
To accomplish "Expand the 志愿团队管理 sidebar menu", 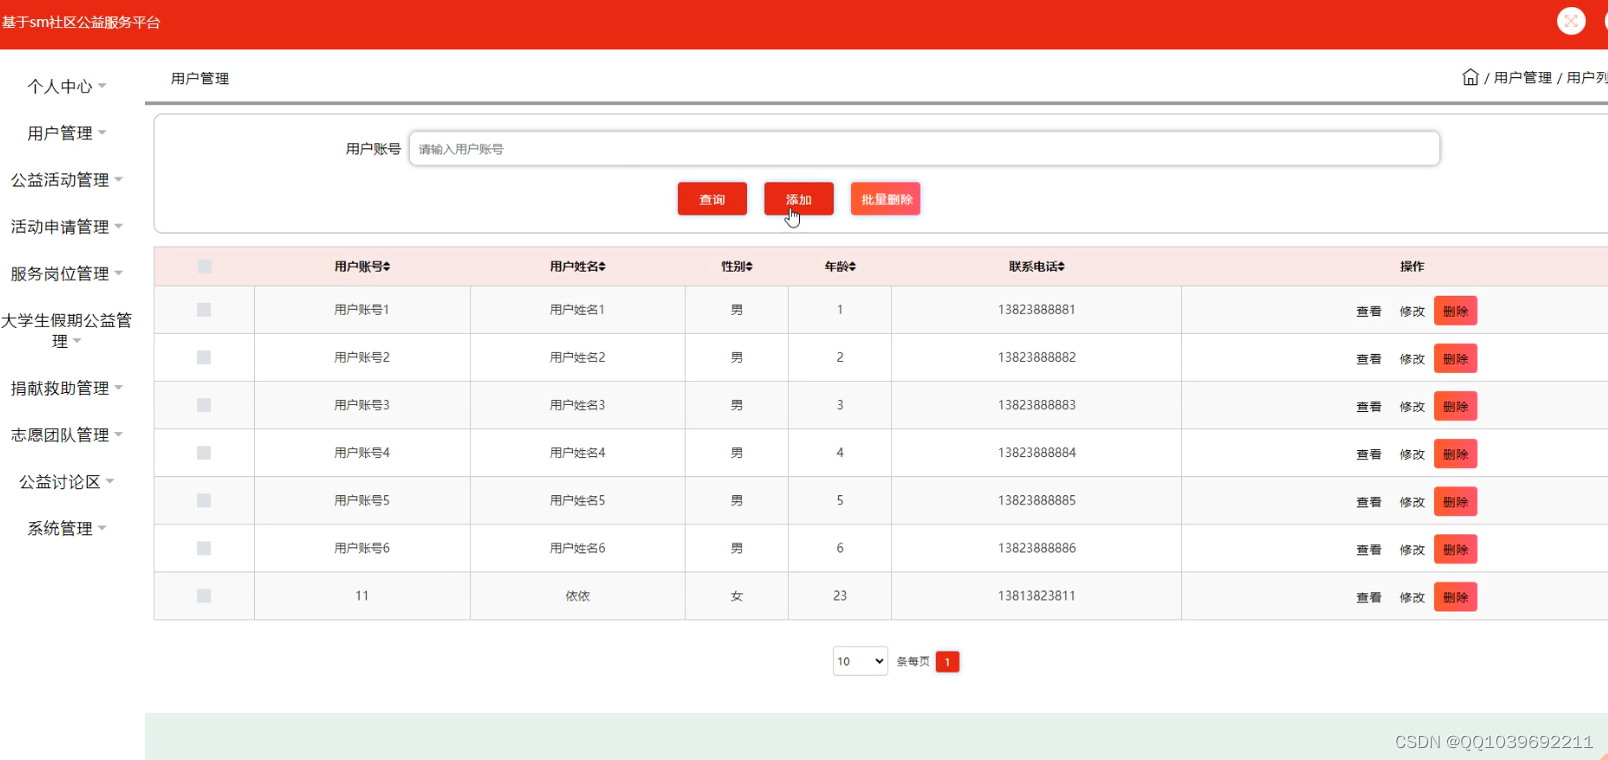I will pos(67,435).
